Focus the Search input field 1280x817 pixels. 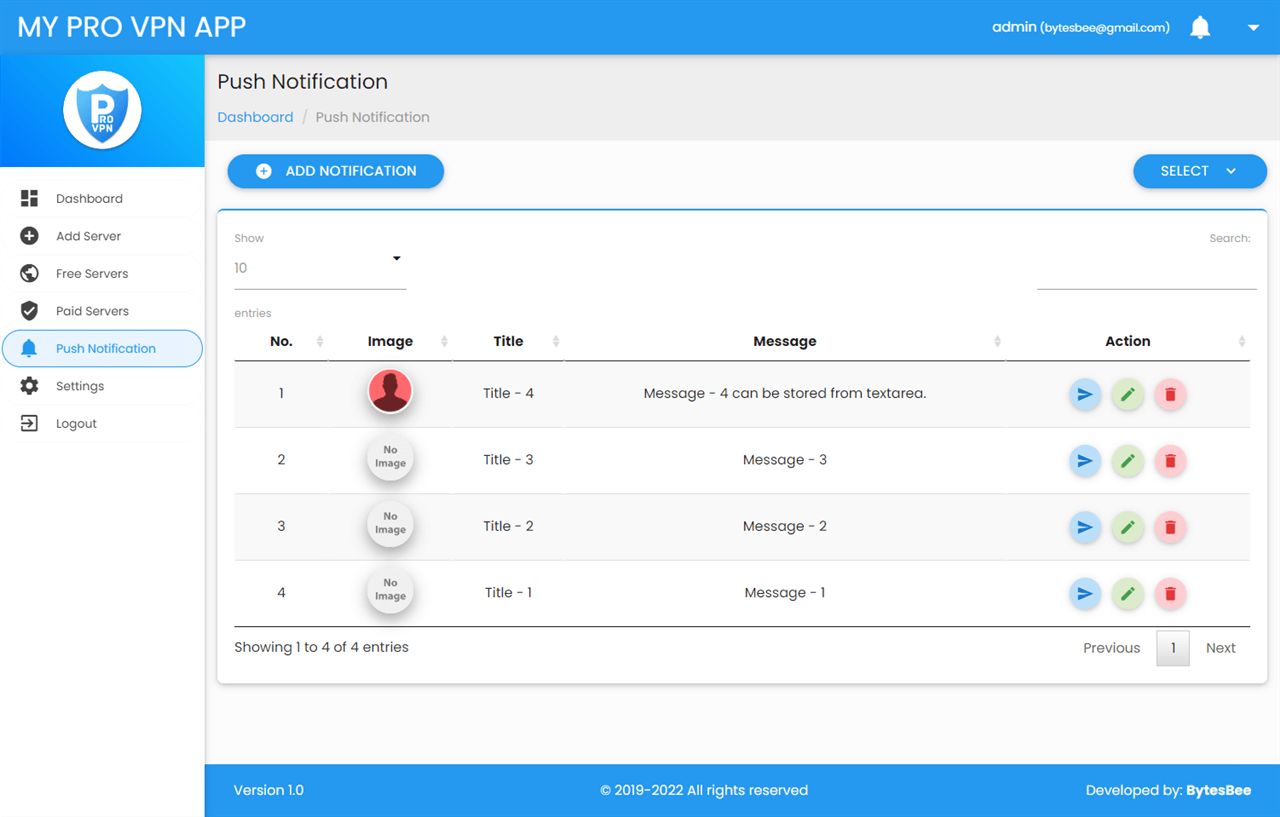[x=1147, y=270]
